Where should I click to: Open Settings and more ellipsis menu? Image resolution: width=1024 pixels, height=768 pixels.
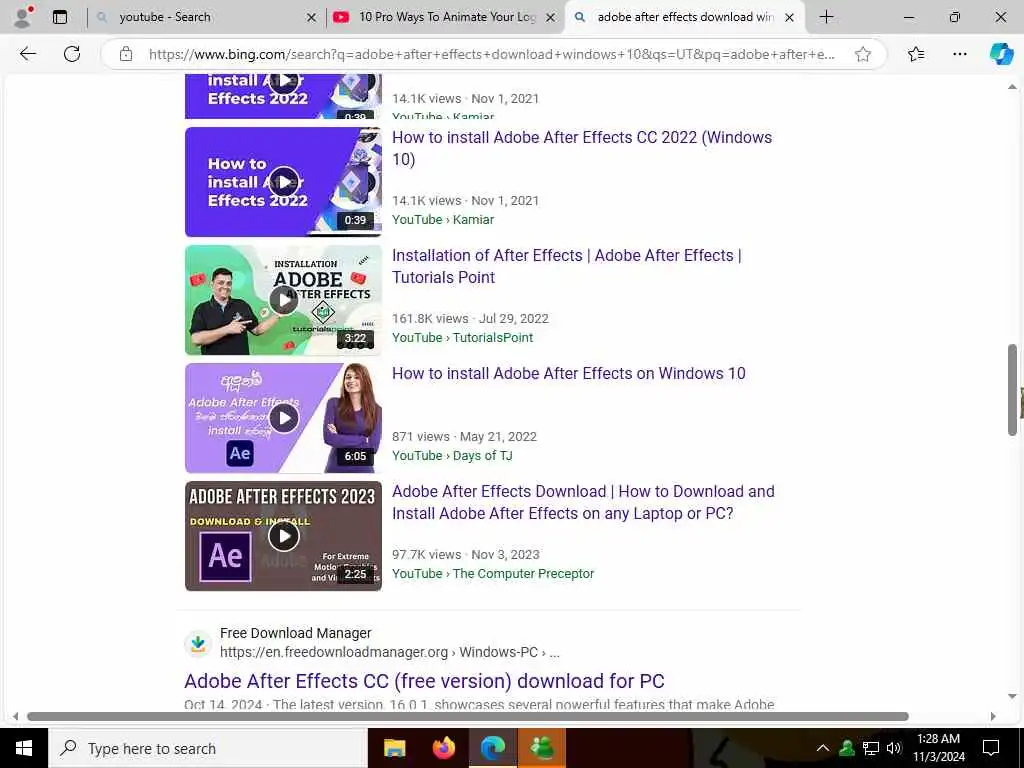point(959,54)
